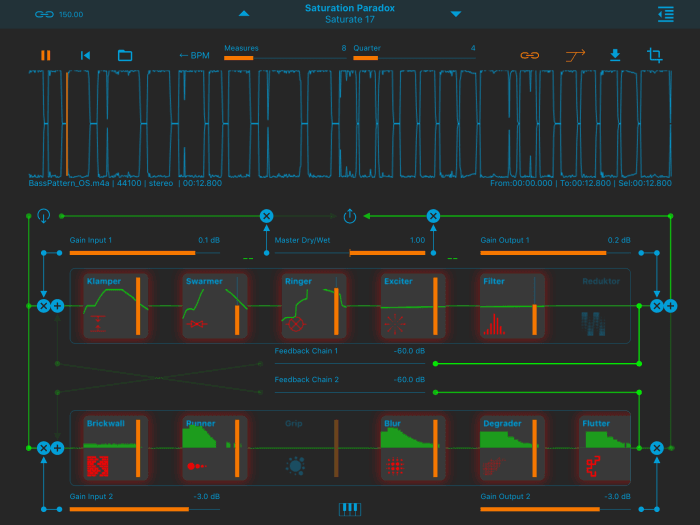Click the red Filter spectrum bars icon
Screen dimensions: 700x525
pyautogui.click(x=494, y=324)
